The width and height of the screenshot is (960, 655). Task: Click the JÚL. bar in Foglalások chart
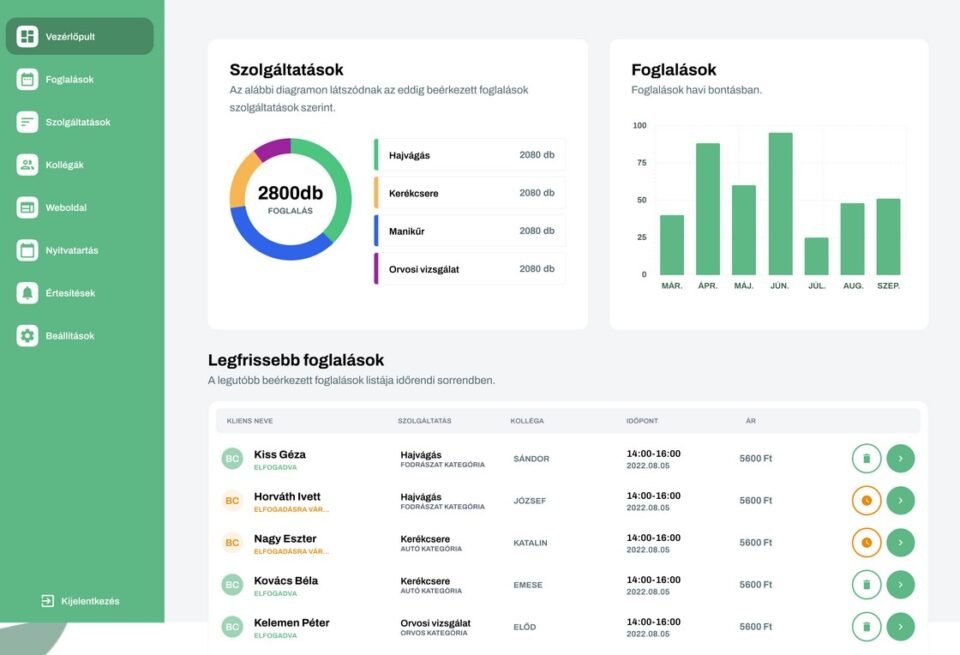[x=816, y=256]
